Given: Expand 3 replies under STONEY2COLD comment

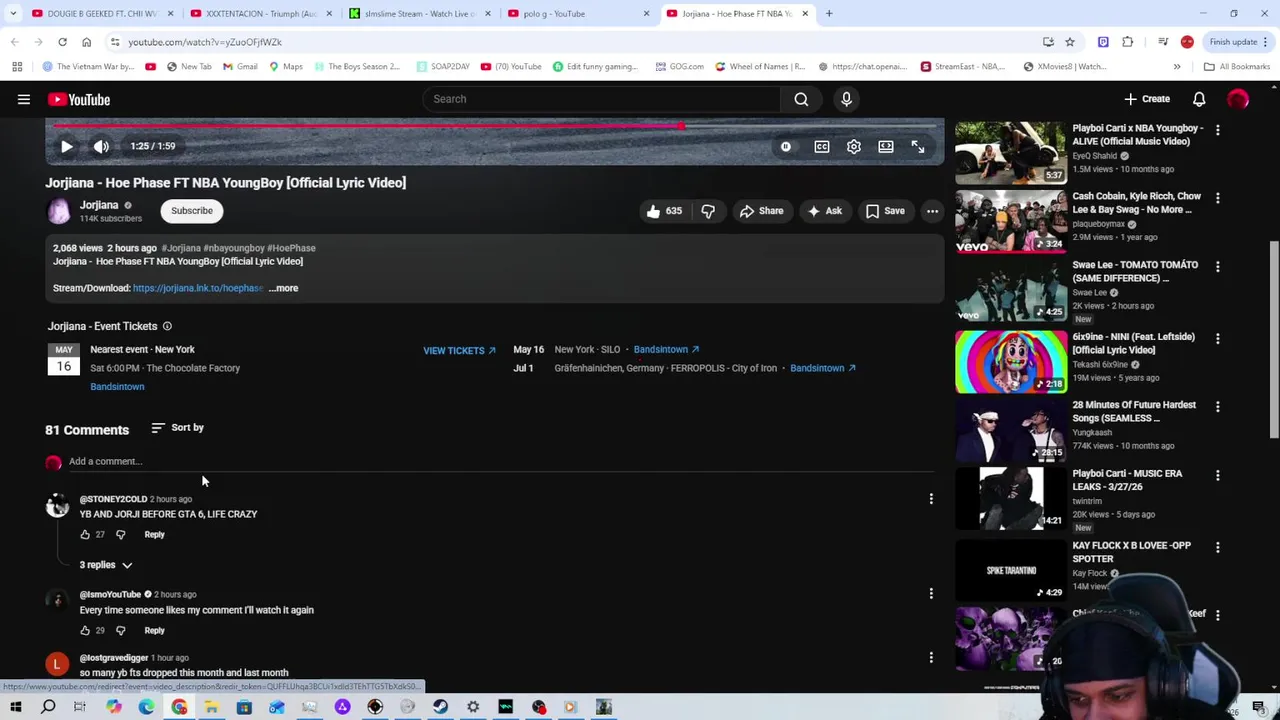Looking at the screenshot, I should pyautogui.click(x=106, y=565).
